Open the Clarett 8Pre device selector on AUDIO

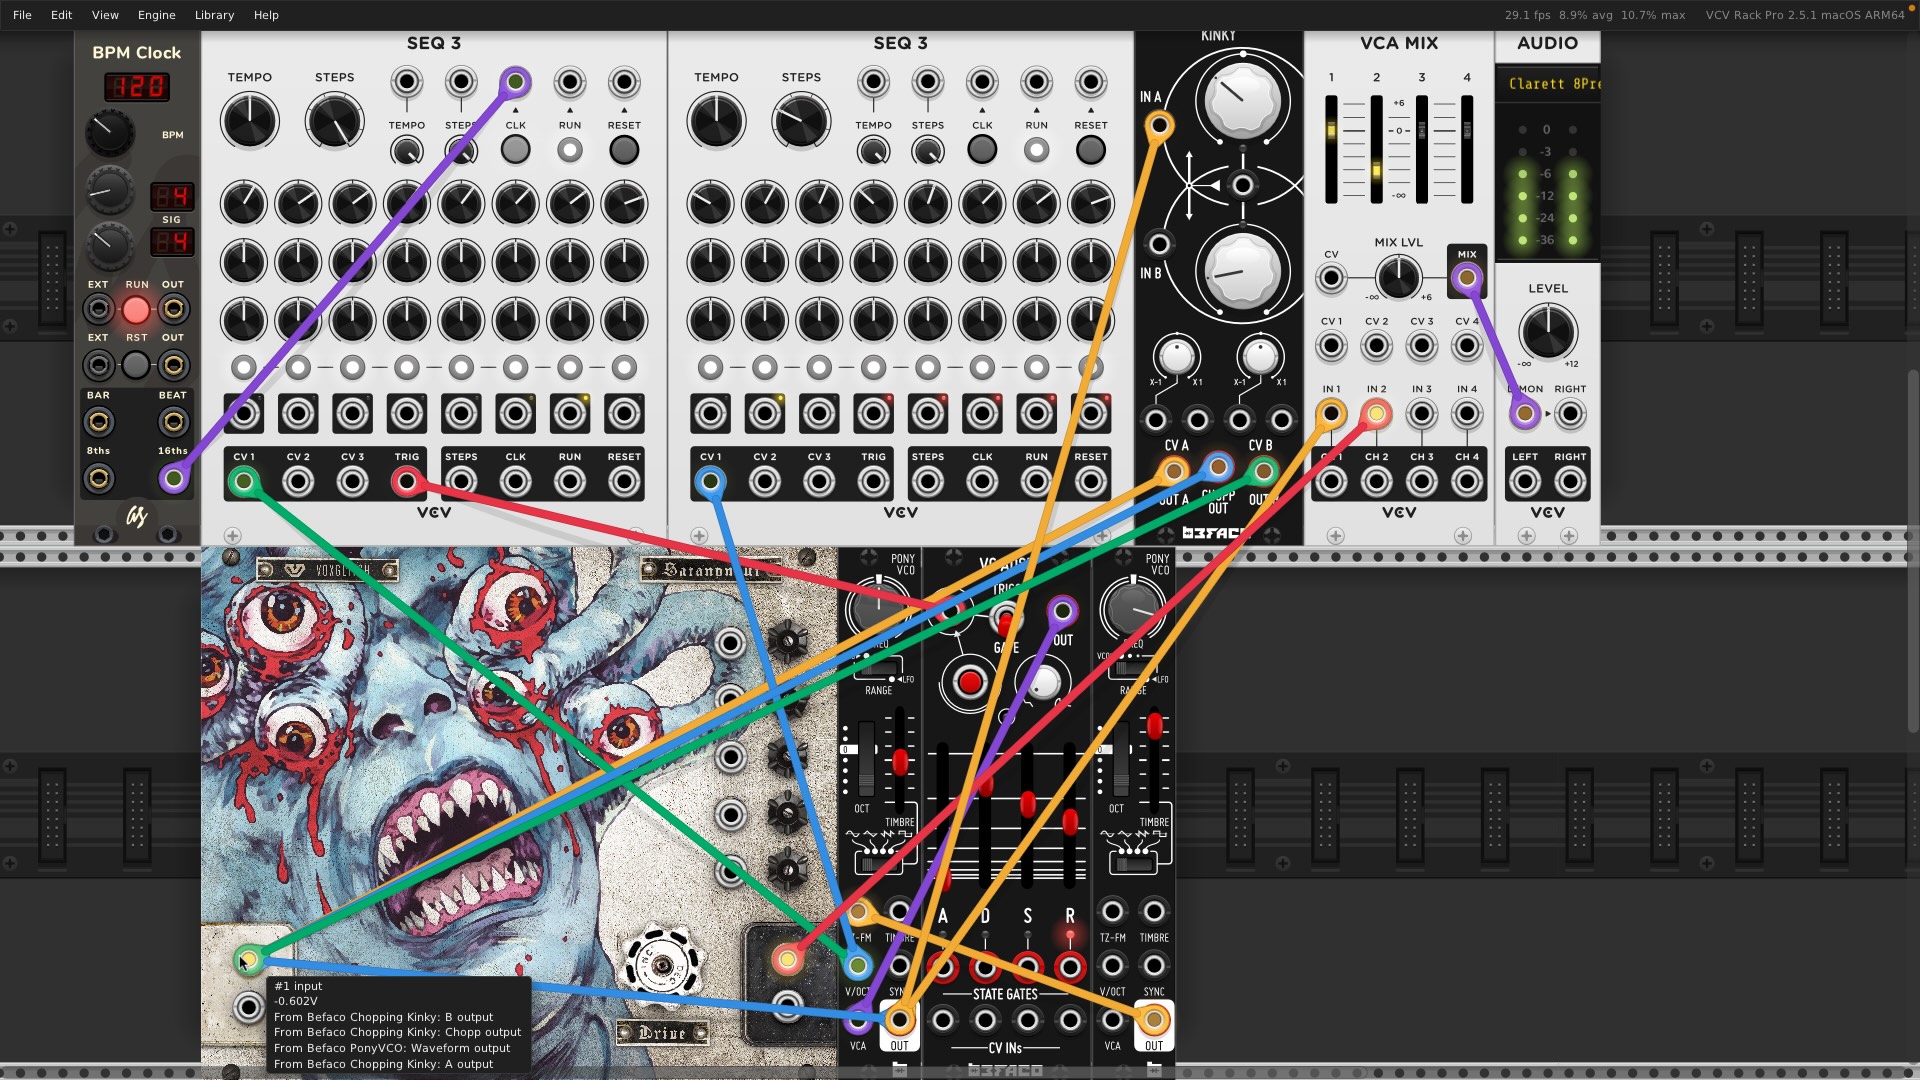tap(1548, 84)
